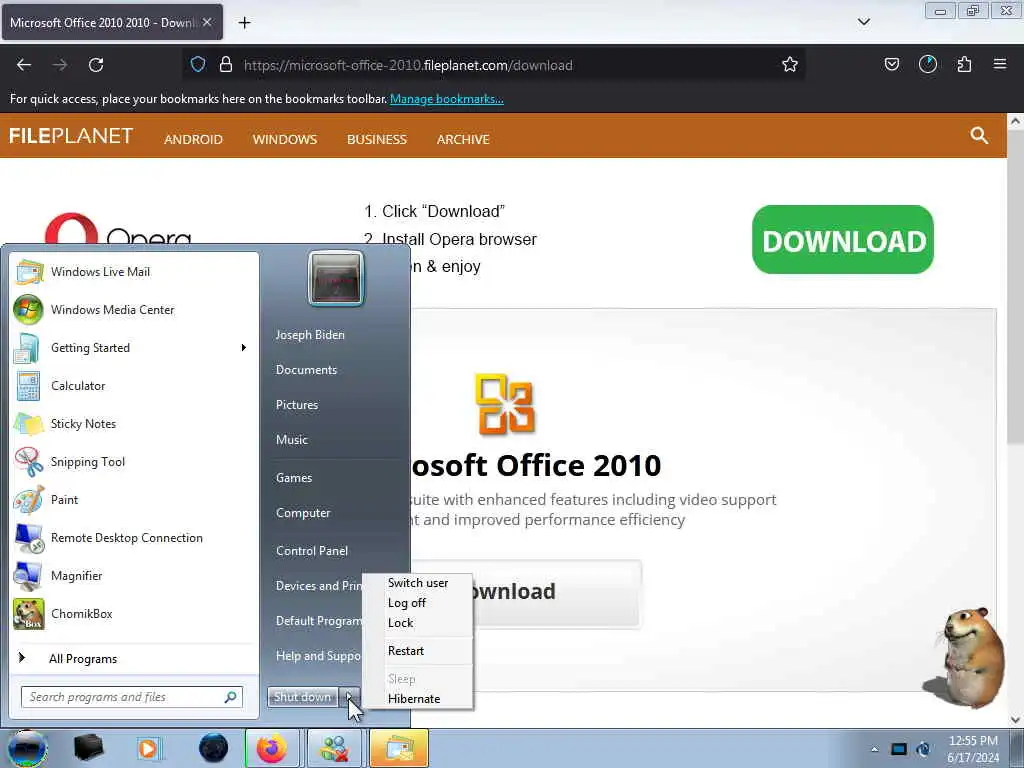
Task: Click the page scrollbar up arrow
Action: pos(1015,121)
